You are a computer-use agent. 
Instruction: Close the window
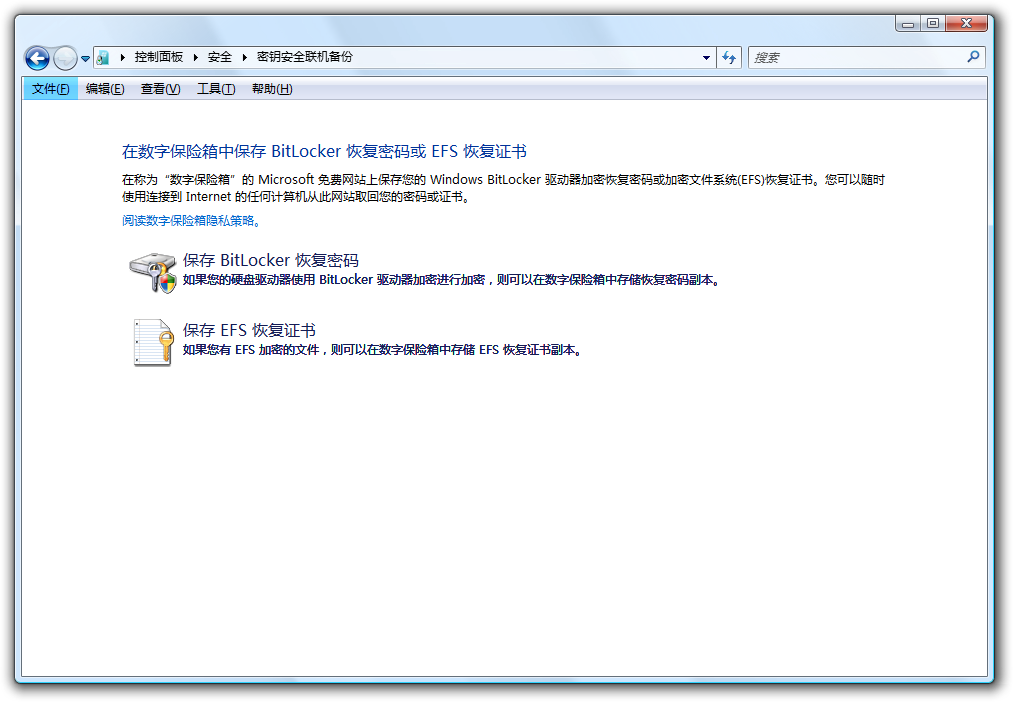point(966,23)
